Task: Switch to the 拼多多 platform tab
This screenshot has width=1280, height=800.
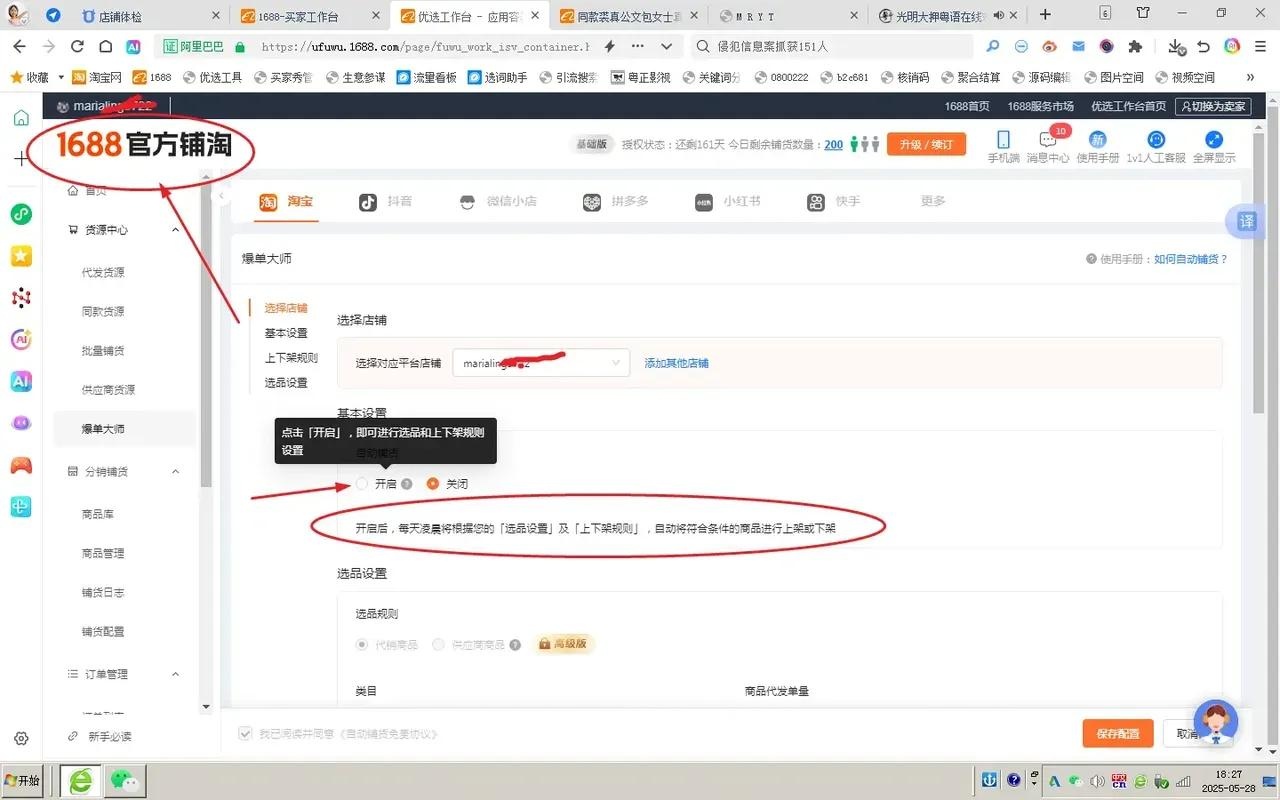Action: point(616,201)
